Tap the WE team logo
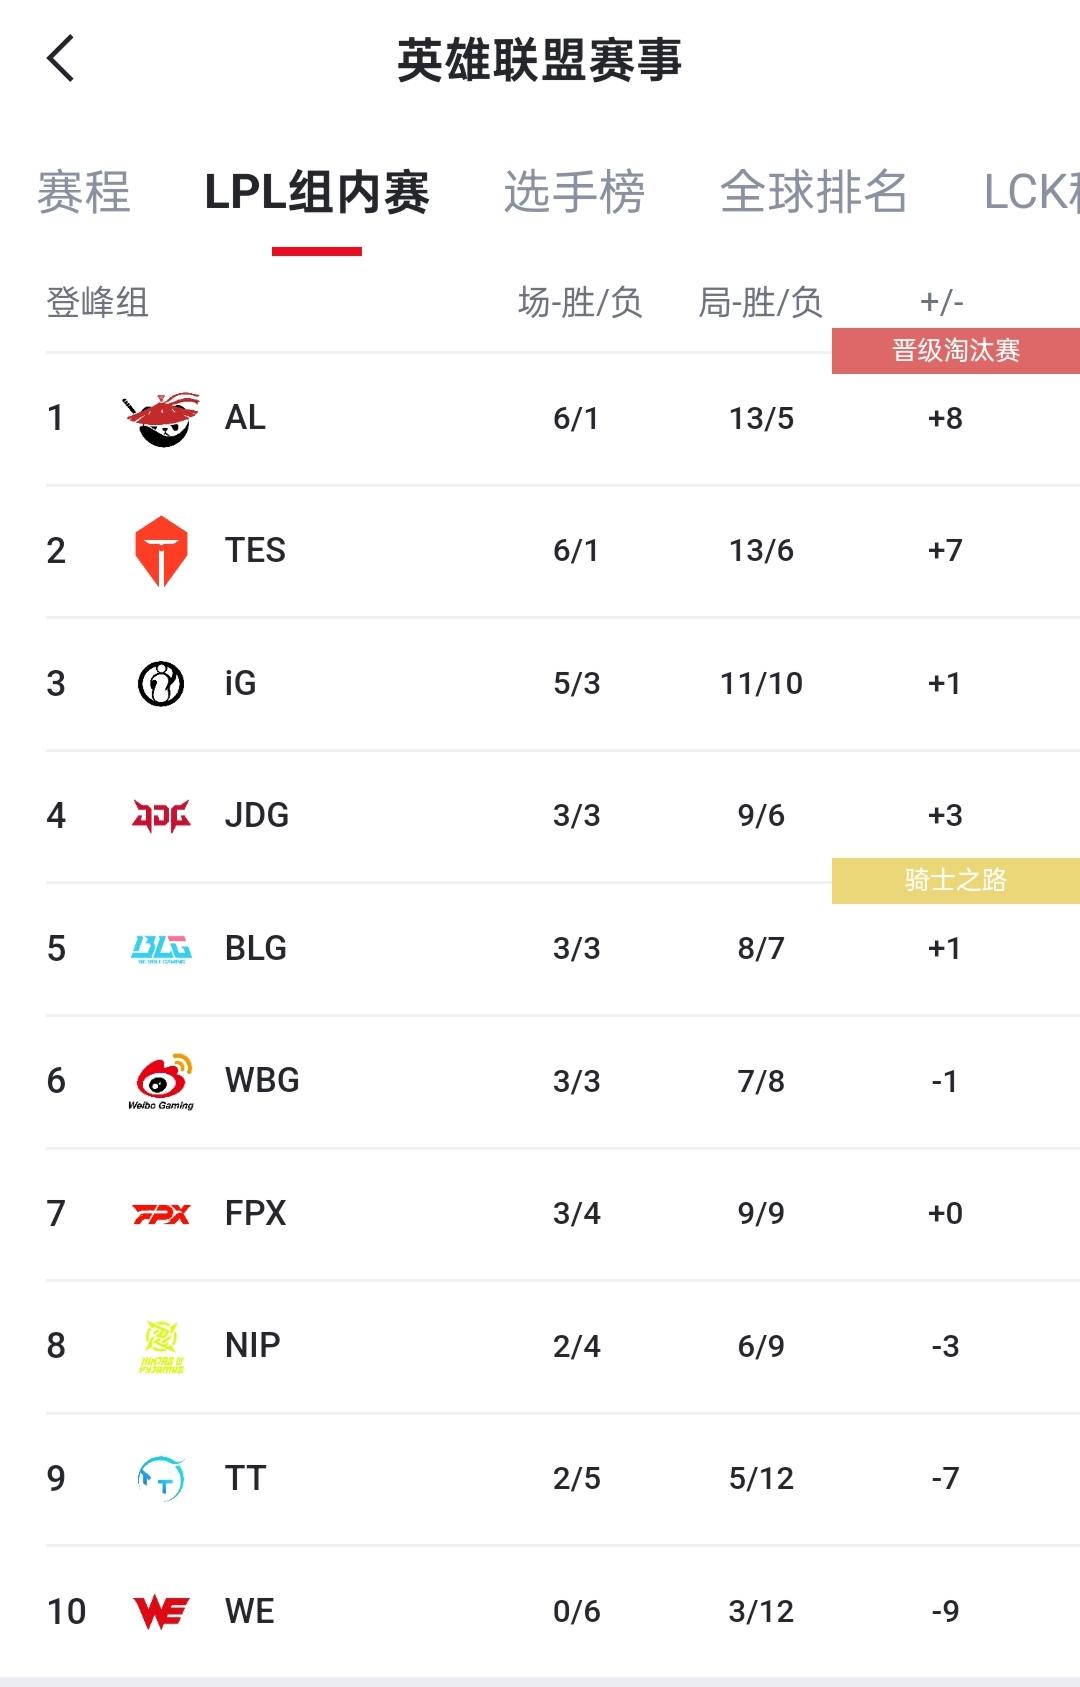1080x1687 pixels. click(x=161, y=1611)
